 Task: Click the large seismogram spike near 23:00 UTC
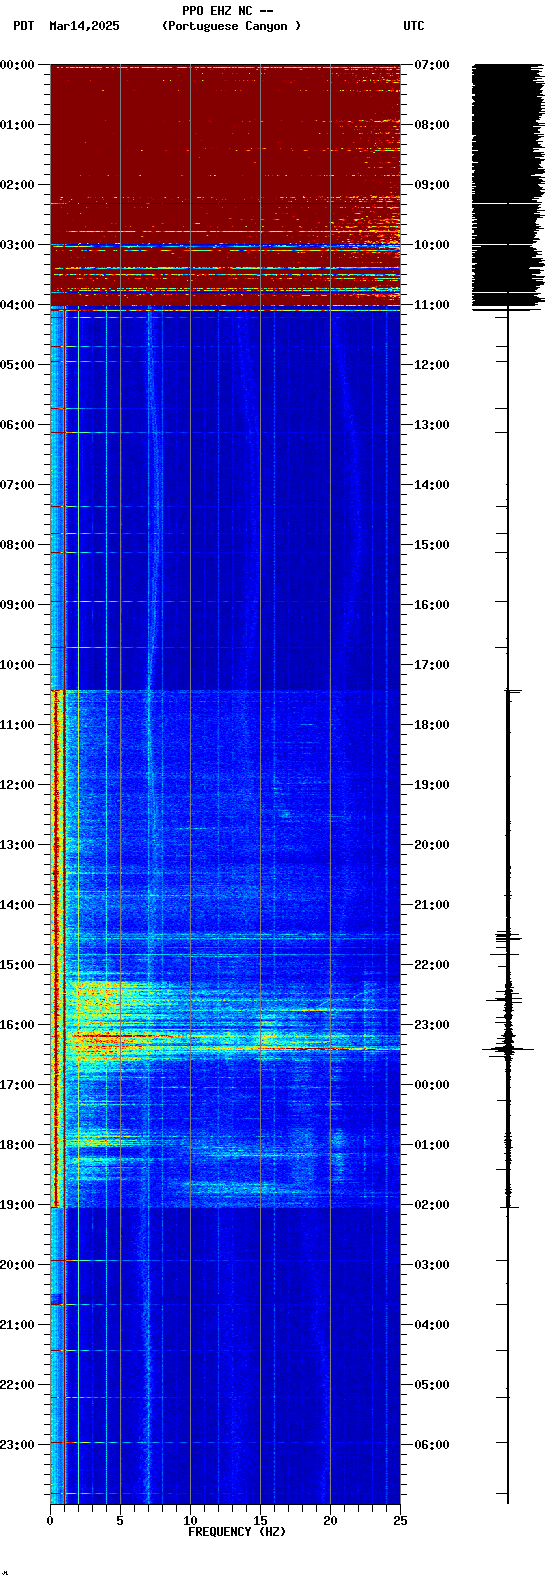coord(508,1048)
